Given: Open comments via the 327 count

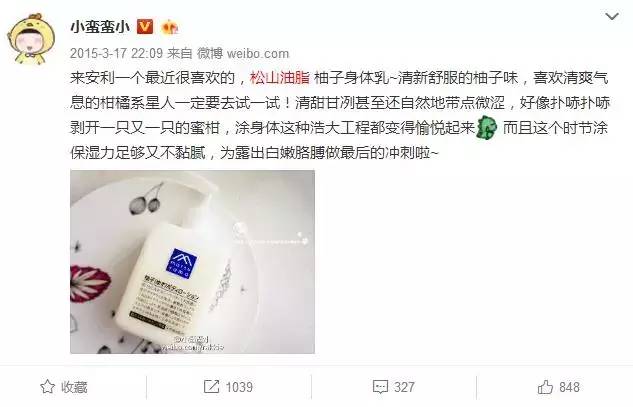Looking at the screenshot, I should (404, 387).
